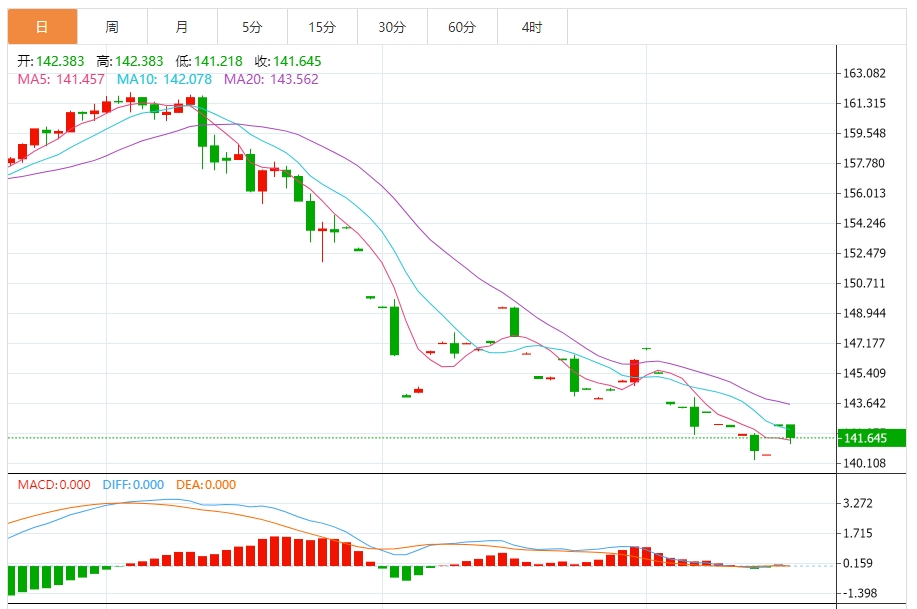Click the -1.398 MACD axis label
Screen dimensions: 917x609
click(x=860, y=593)
